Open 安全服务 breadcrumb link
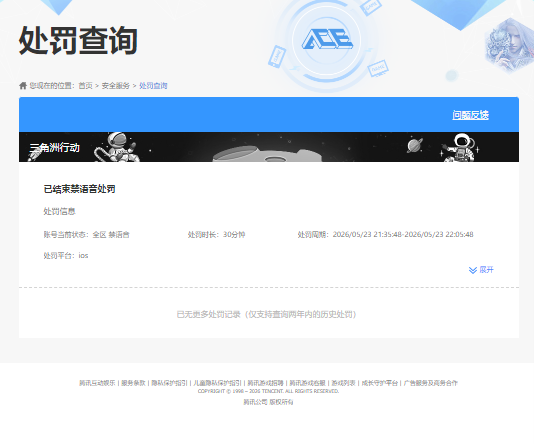Image resolution: width=534 pixels, height=444 pixels. click(115, 85)
